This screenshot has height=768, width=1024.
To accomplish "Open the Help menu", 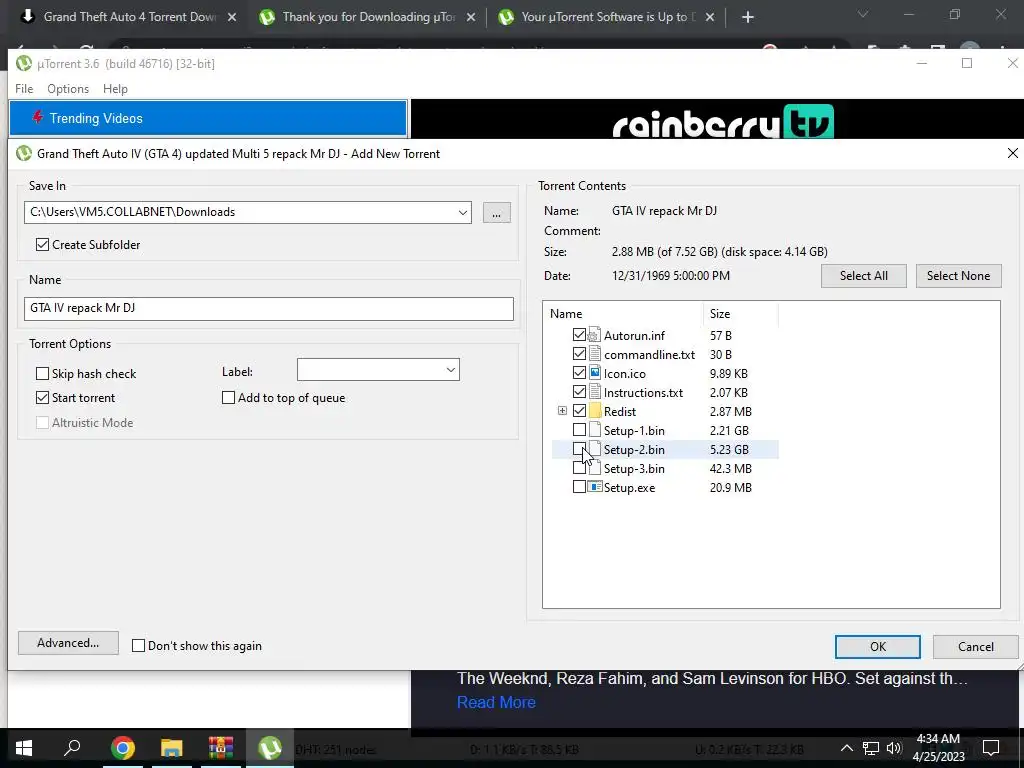I will point(116,89).
